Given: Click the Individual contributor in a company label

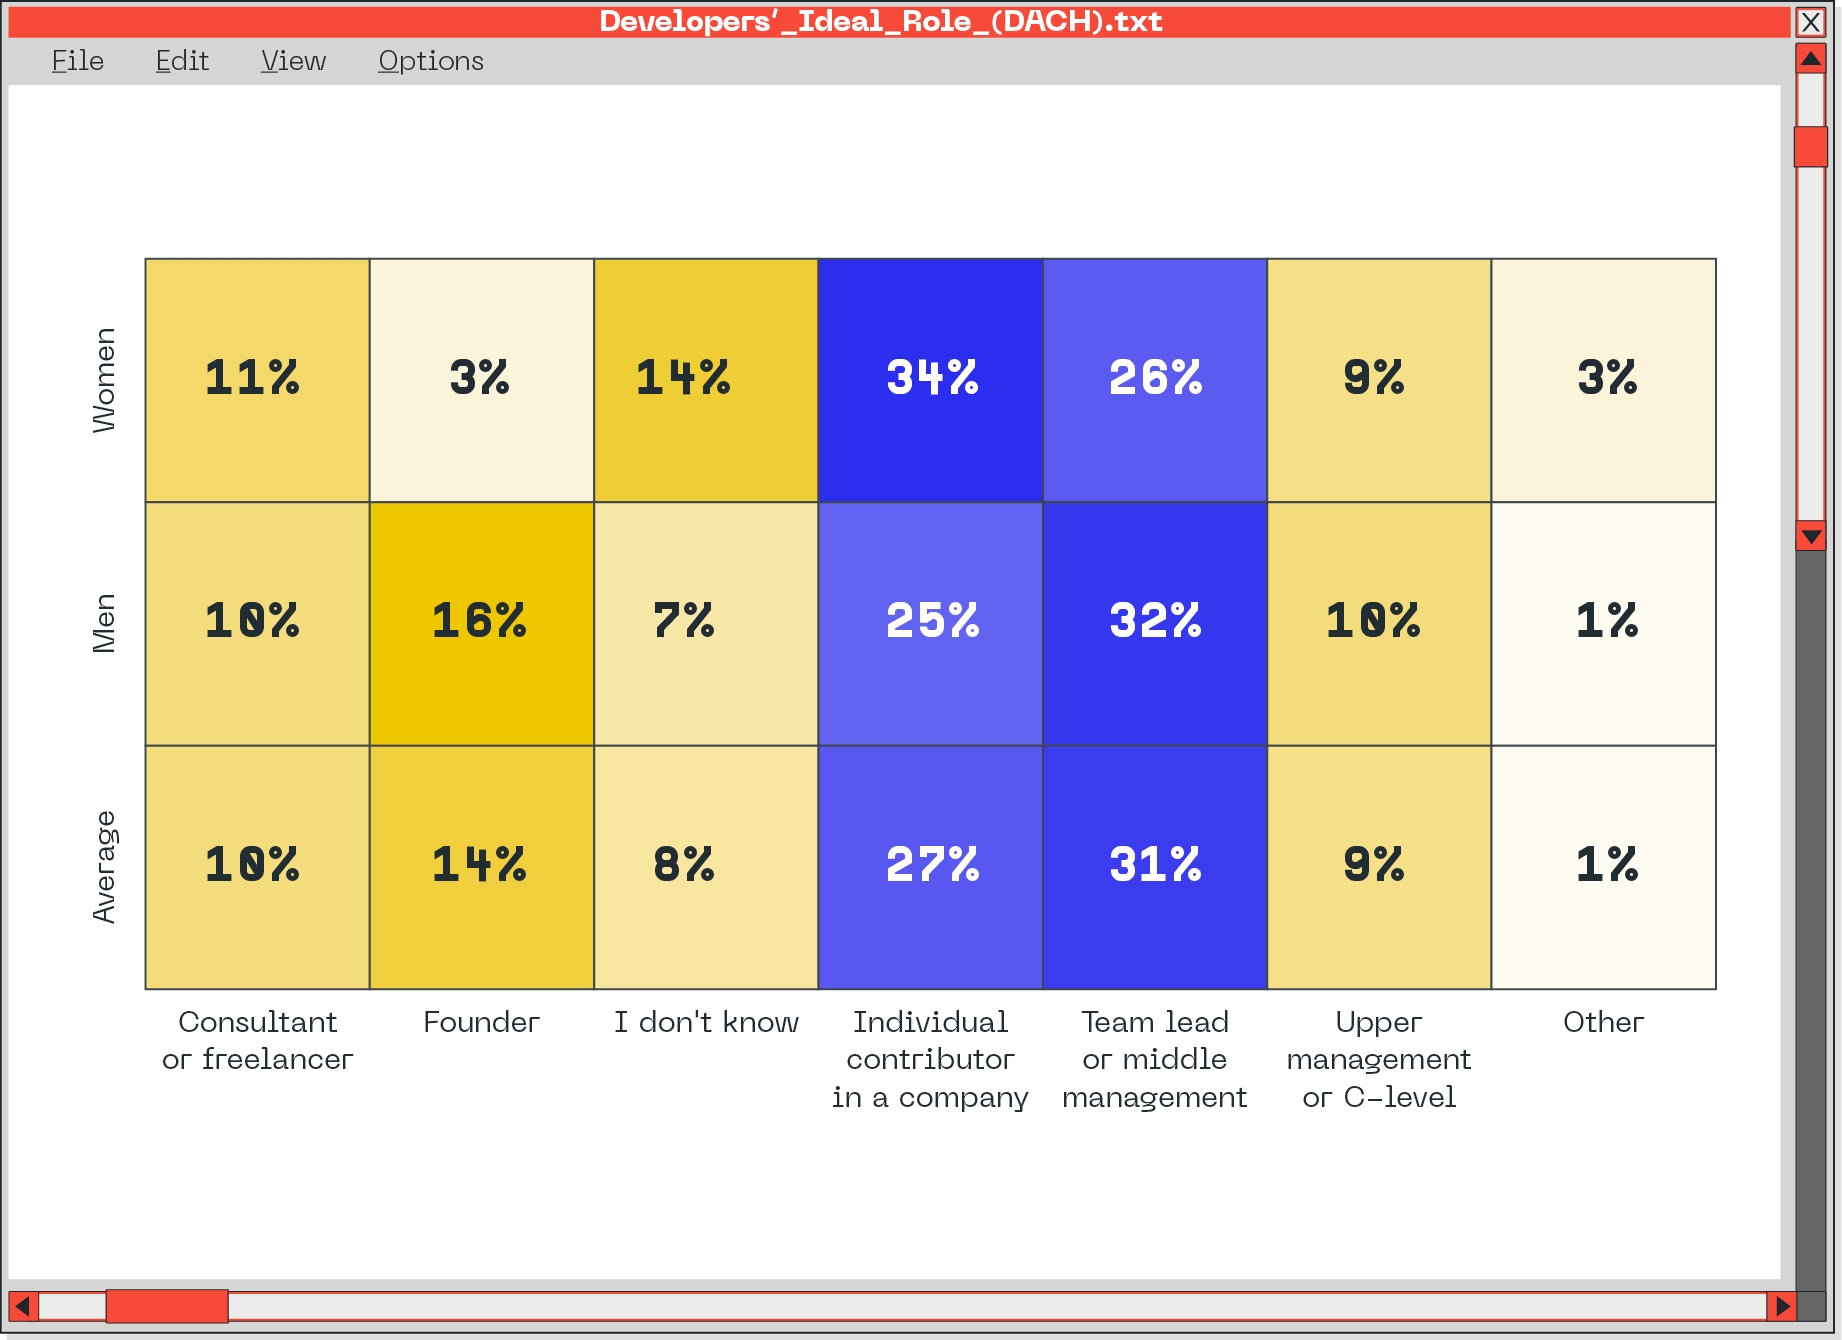Looking at the screenshot, I should pyautogui.click(x=930, y=1059).
